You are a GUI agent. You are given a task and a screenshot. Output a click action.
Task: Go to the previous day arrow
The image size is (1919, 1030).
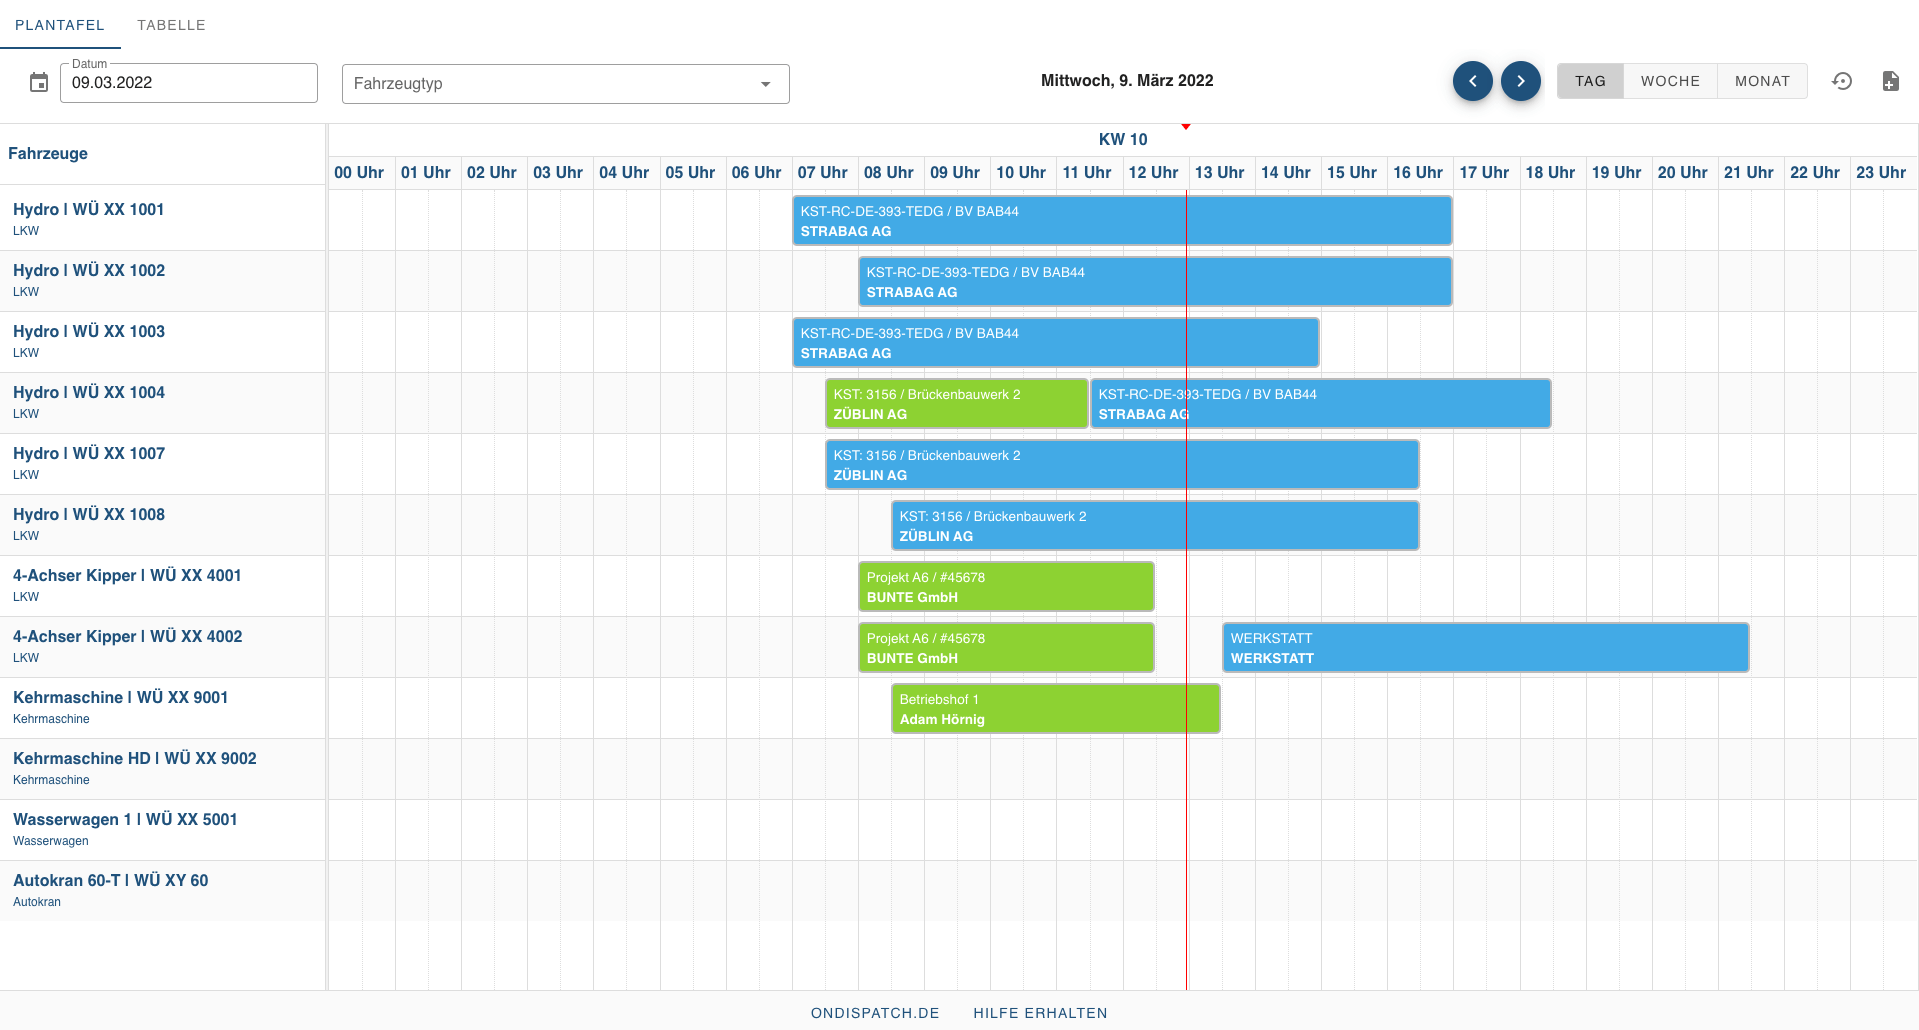pos(1472,81)
